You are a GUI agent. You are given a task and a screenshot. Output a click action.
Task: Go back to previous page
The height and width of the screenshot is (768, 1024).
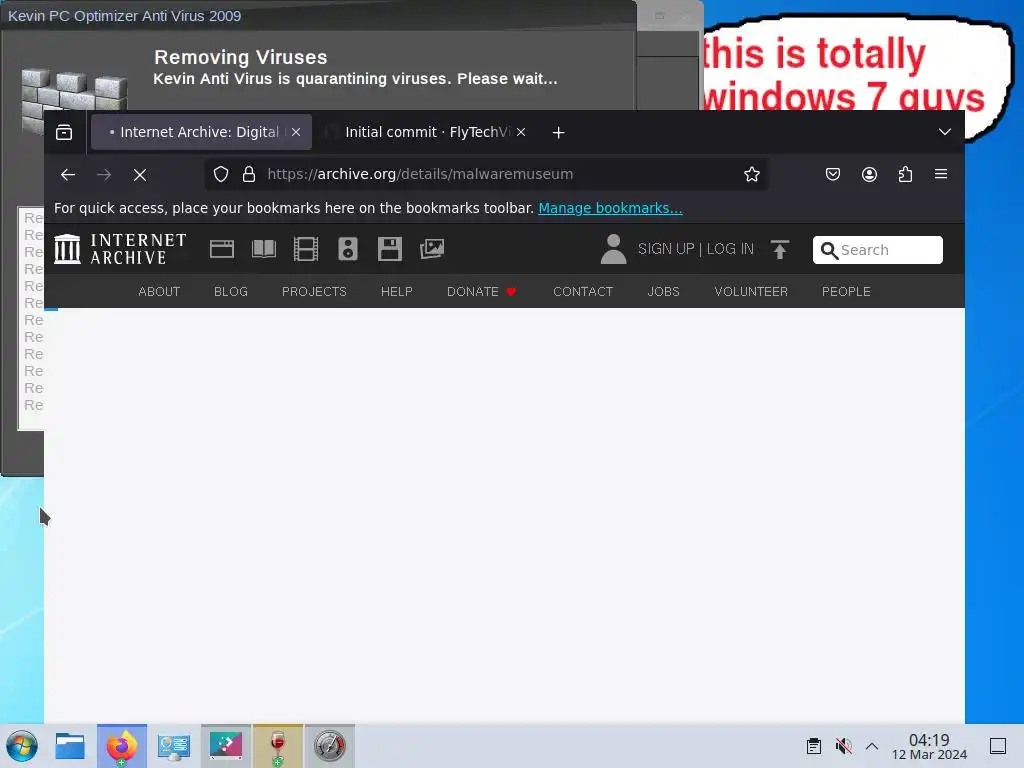coord(68,174)
